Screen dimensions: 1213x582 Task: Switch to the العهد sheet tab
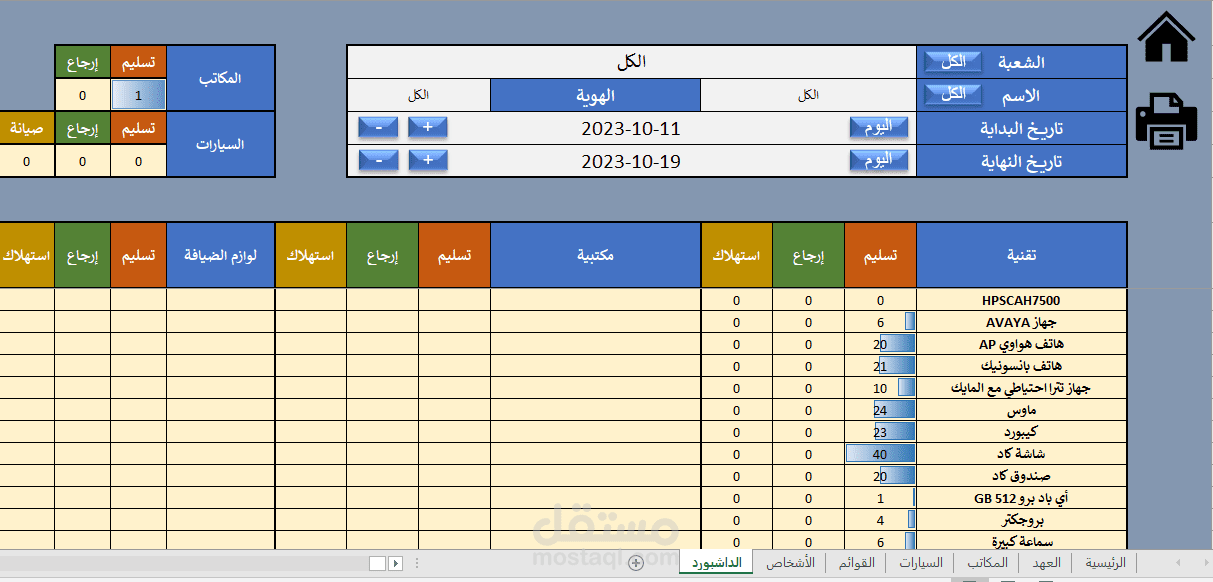[x=1046, y=563]
